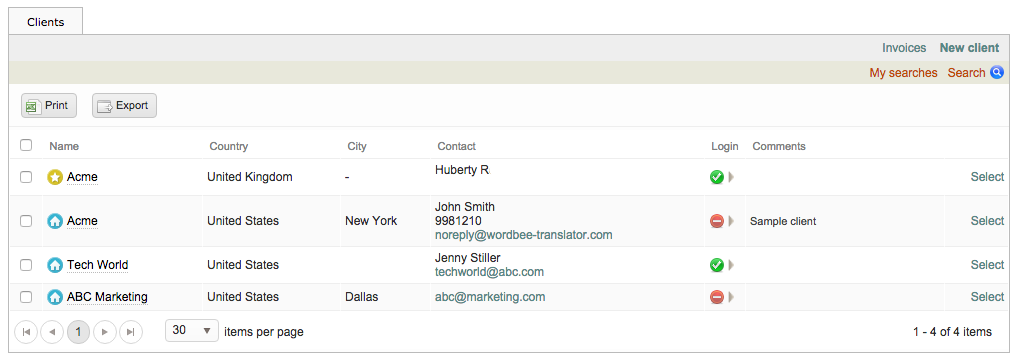The height and width of the screenshot is (360, 1018).
Task: Click the Export button
Action: (124, 106)
